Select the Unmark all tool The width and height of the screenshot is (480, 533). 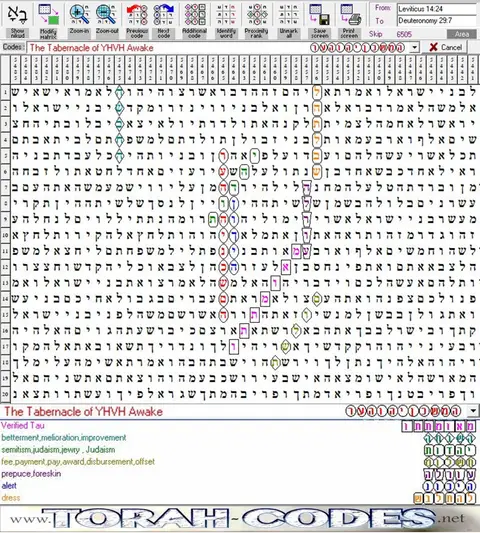[289, 20]
